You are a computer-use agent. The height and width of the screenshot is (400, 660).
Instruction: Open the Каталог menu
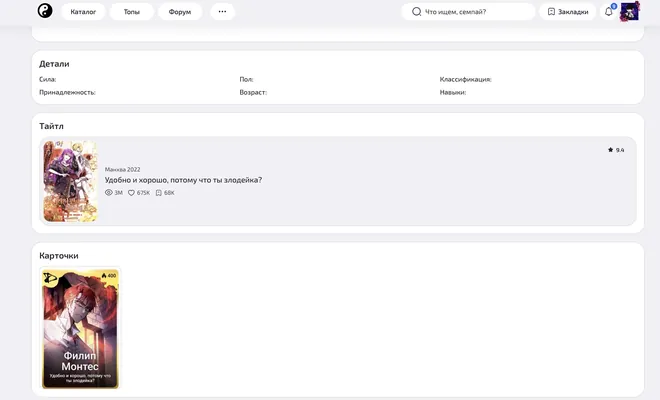[83, 12]
